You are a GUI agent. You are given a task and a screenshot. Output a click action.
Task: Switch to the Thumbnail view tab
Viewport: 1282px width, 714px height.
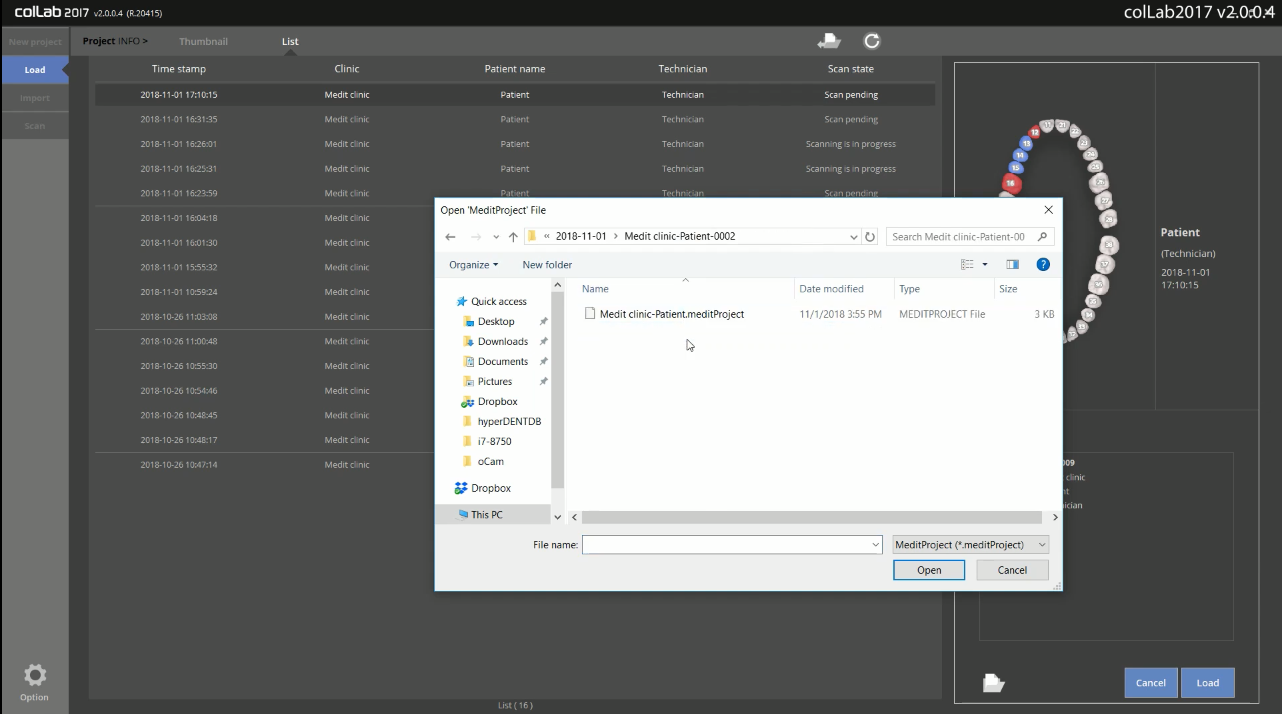click(x=203, y=41)
